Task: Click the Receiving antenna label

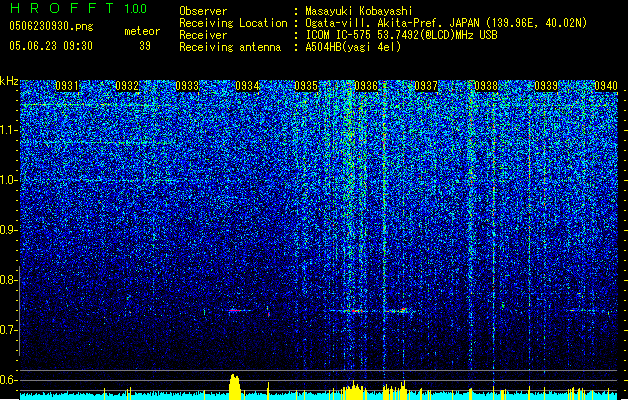Action: point(230,47)
